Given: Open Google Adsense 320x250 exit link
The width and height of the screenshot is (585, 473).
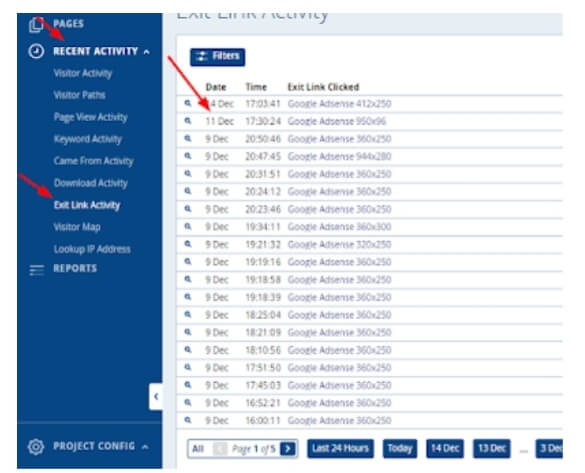Looking at the screenshot, I should pos(339,244).
